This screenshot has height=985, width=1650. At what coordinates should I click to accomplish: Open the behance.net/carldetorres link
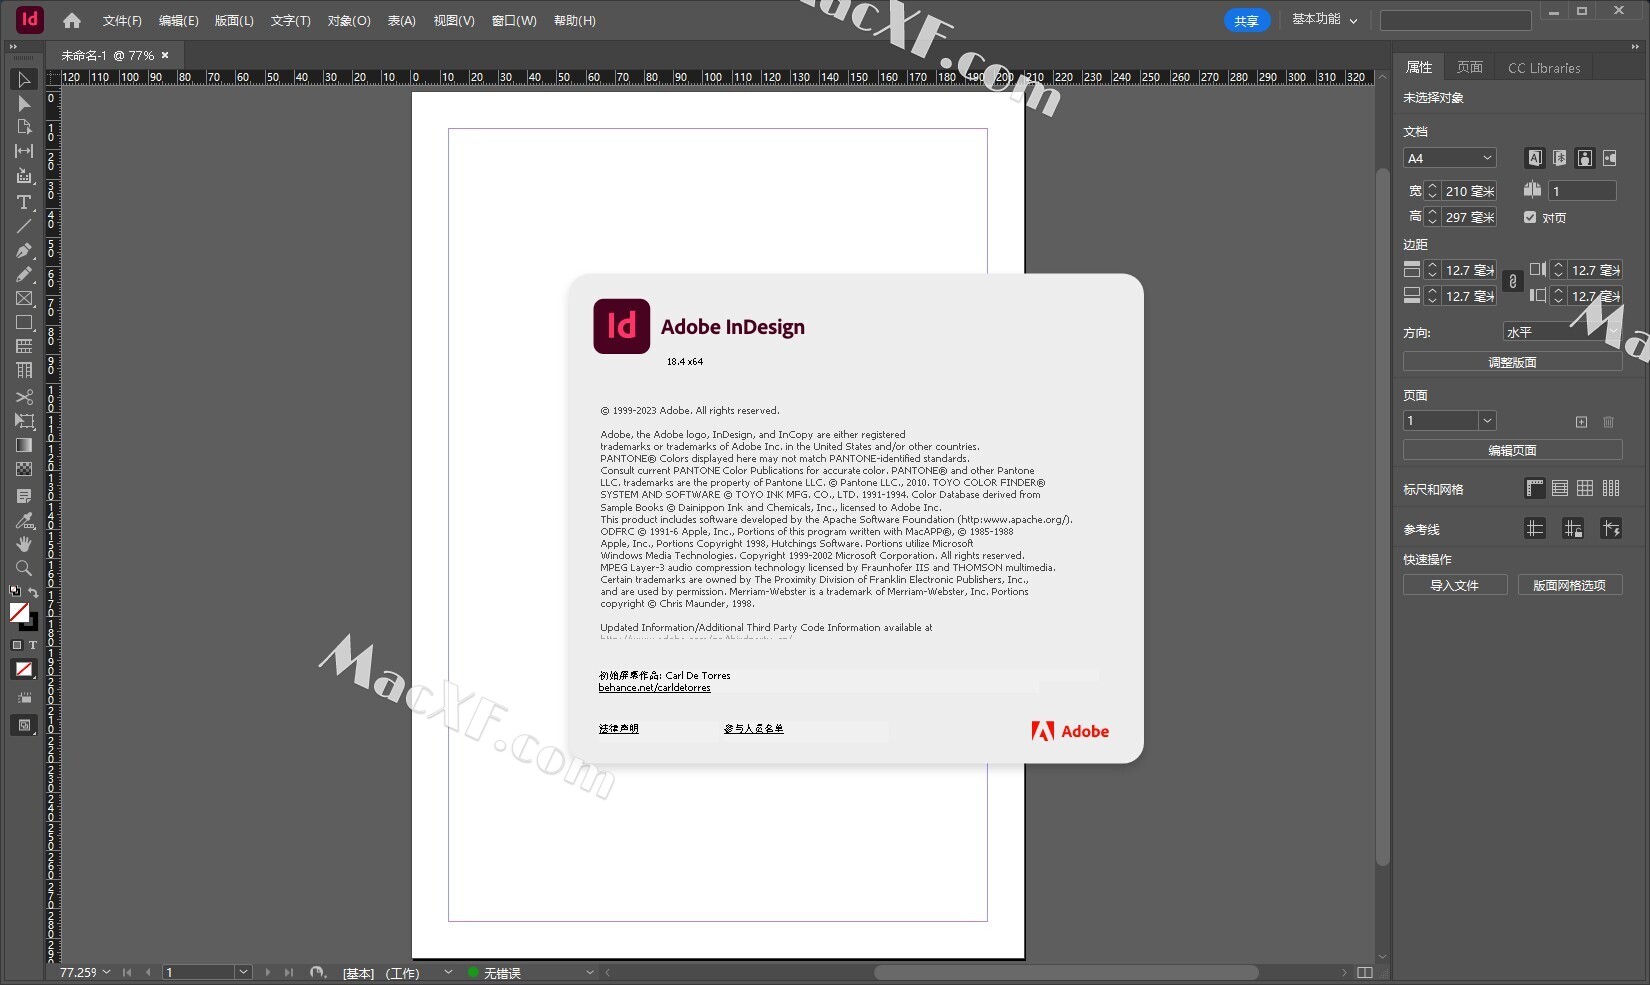point(655,688)
